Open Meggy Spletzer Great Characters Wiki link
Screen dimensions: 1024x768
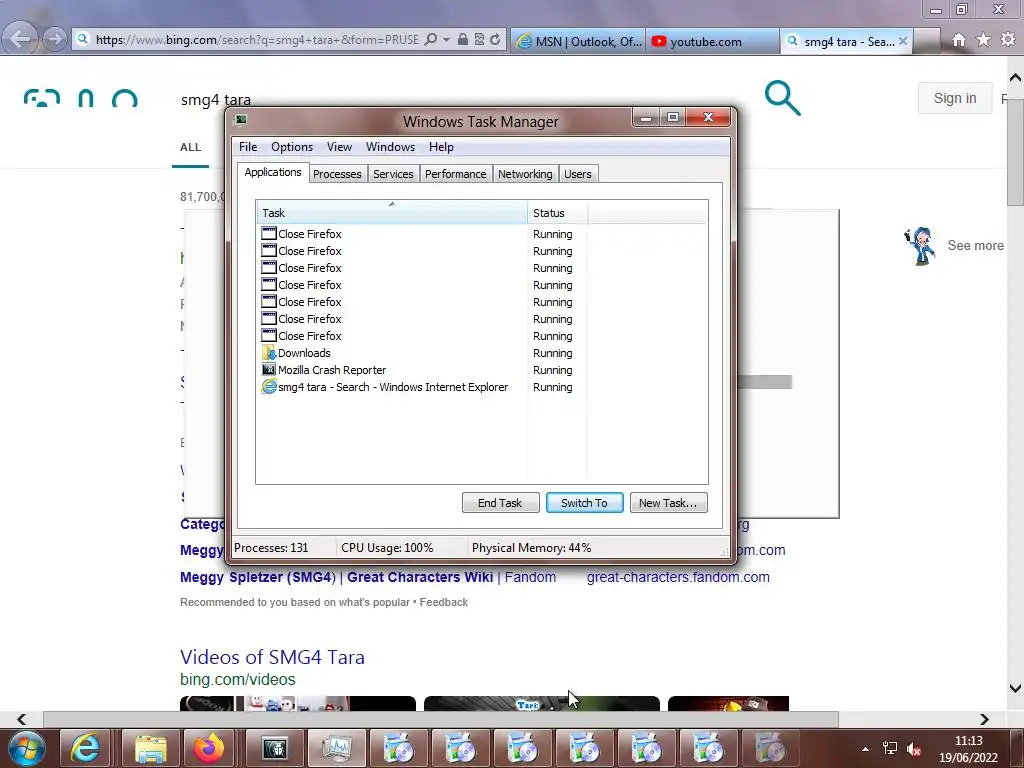pyautogui.click(x=368, y=577)
